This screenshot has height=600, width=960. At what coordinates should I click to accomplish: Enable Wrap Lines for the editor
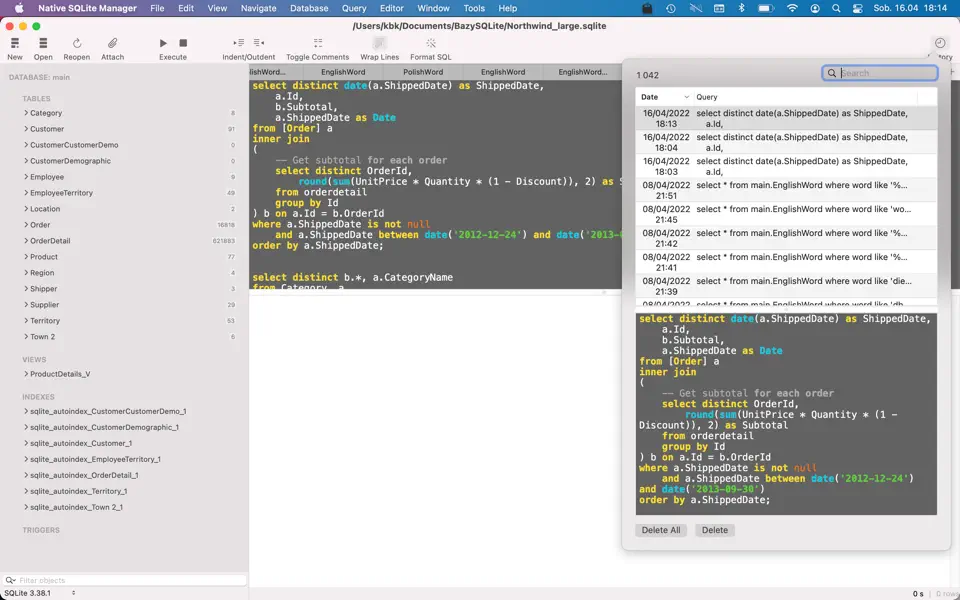pyautogui.click(x=378, y=45)
